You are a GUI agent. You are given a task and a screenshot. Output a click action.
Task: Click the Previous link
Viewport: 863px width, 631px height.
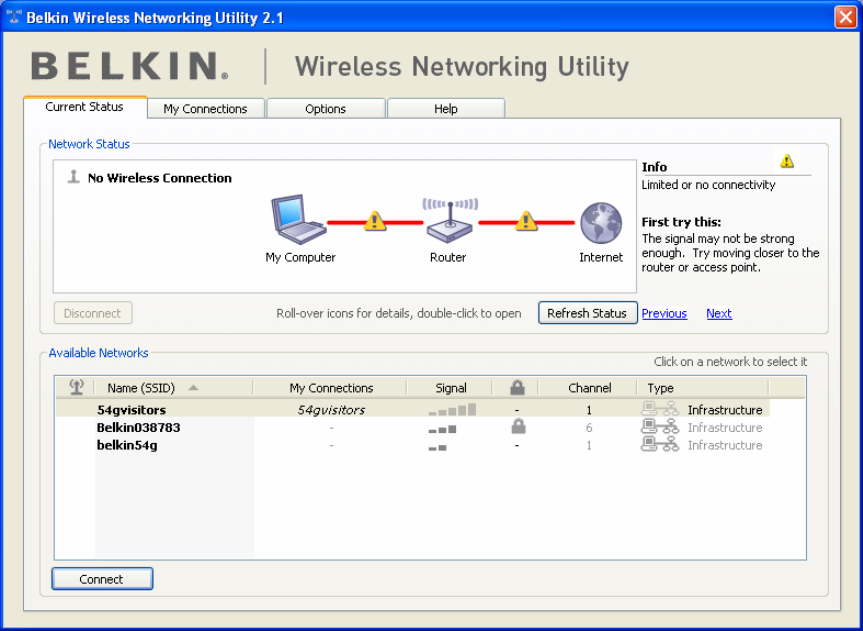pyautogui.click(x=664, y=313)
